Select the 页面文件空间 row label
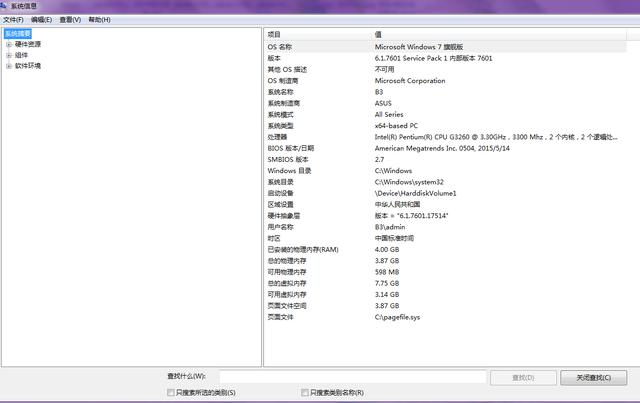The height and width of the screenshot is (403, 640). point(287,306)
